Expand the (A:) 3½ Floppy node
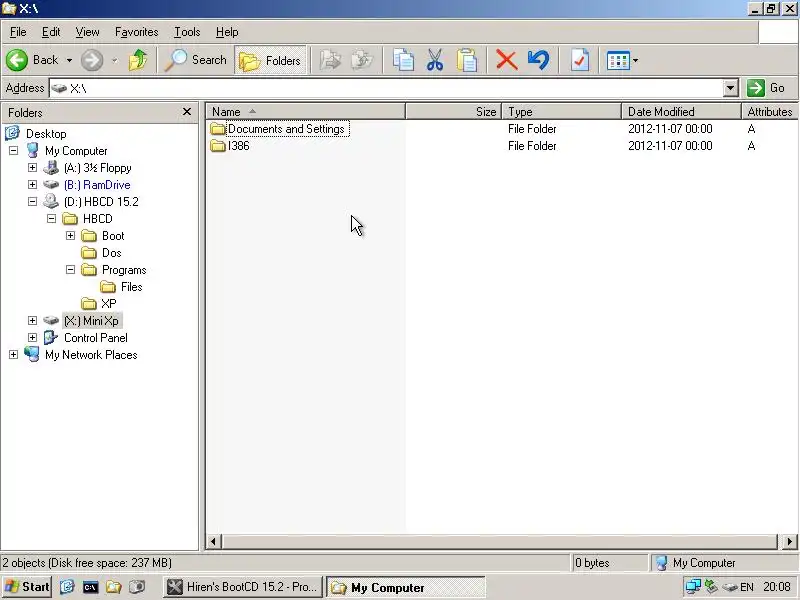The width and height of the screenshot is (800, 600). click(x=33, y=167)
